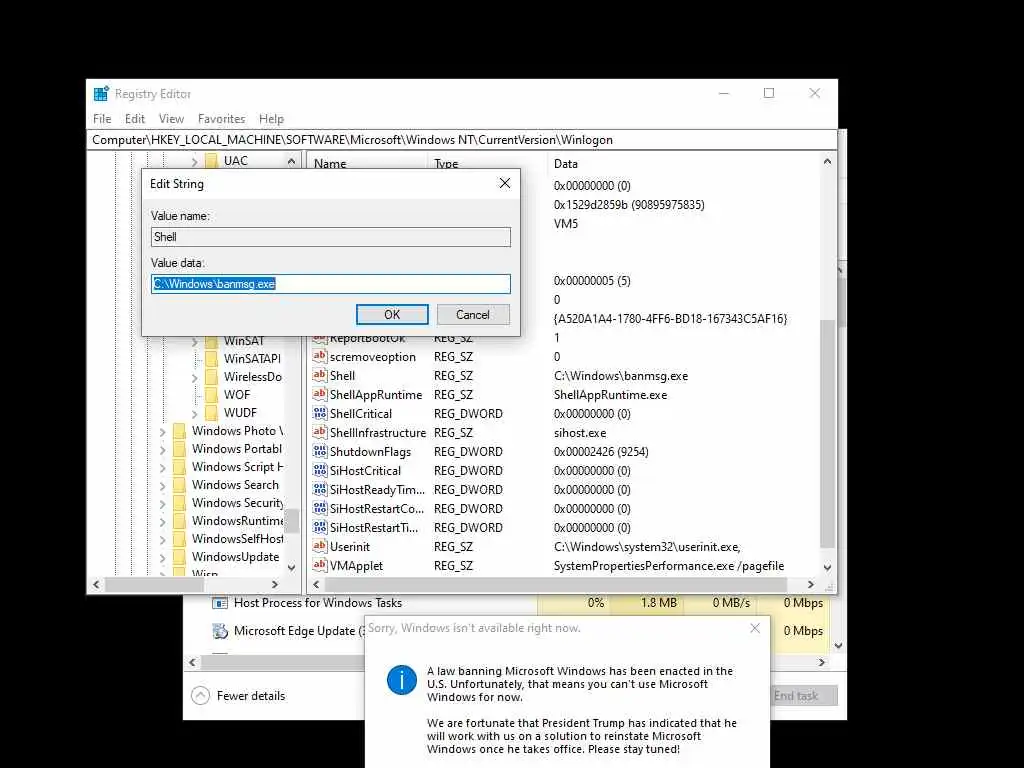Click Fewer details in Task Manager
The width and height of the screenshot is (1024, 768).
tap(251, 696)
